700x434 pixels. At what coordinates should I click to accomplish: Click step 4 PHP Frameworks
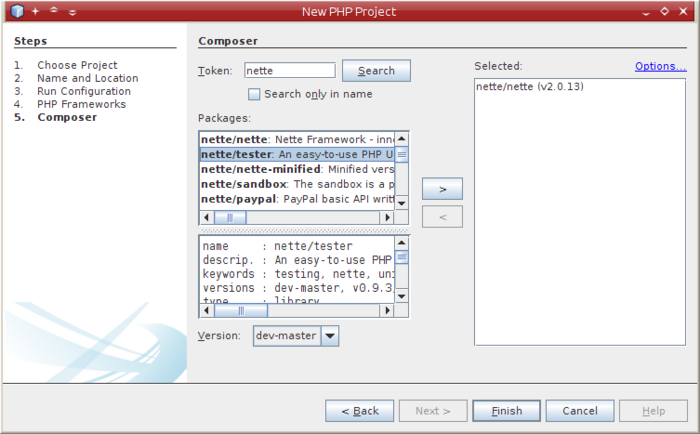pyautogui.click(x=81, y=104)
